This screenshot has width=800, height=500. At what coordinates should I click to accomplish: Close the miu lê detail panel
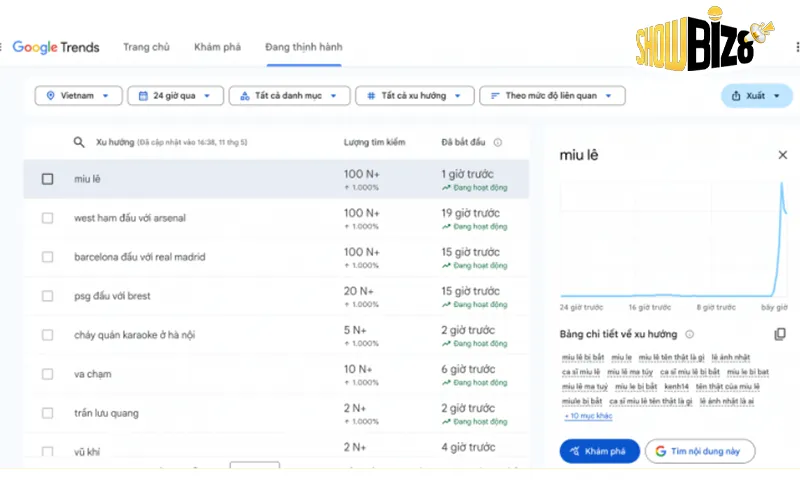click(782, 155)
